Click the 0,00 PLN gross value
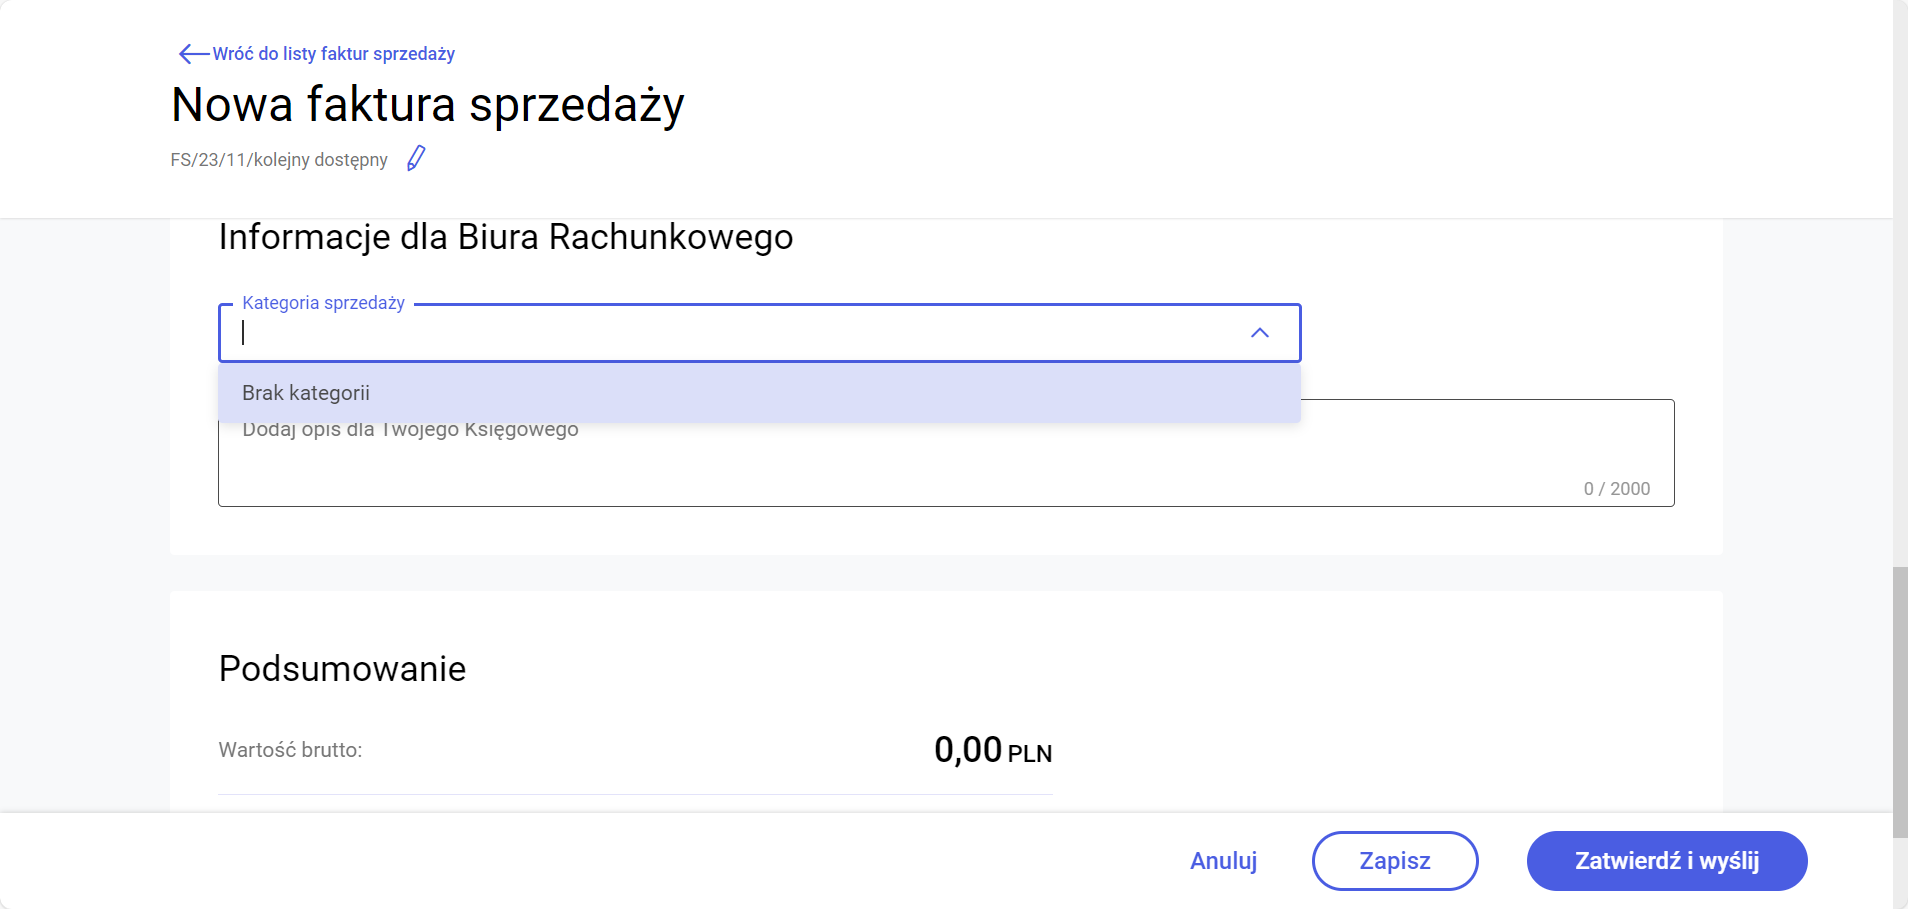Image resolution: width=1908 pixels, height=909 pixels. [x=992, y=750]
